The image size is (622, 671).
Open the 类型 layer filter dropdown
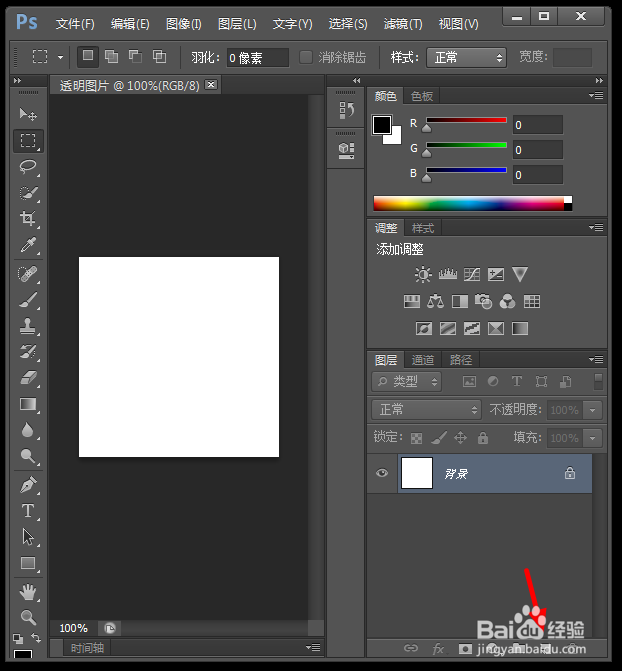pos(407,381)
